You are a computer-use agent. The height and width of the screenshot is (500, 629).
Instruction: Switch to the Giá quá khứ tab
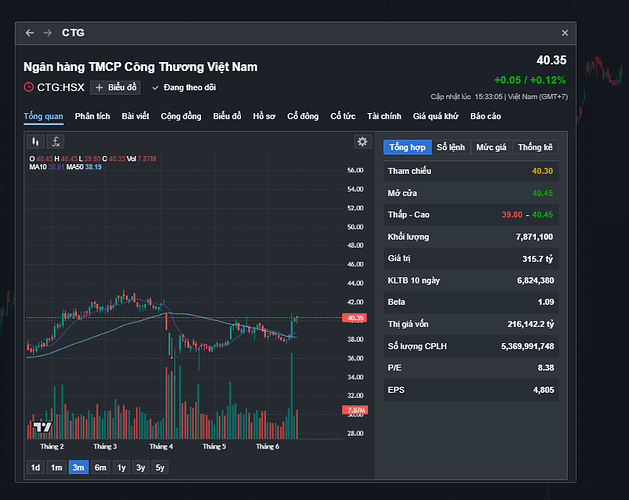pos(436,116)
